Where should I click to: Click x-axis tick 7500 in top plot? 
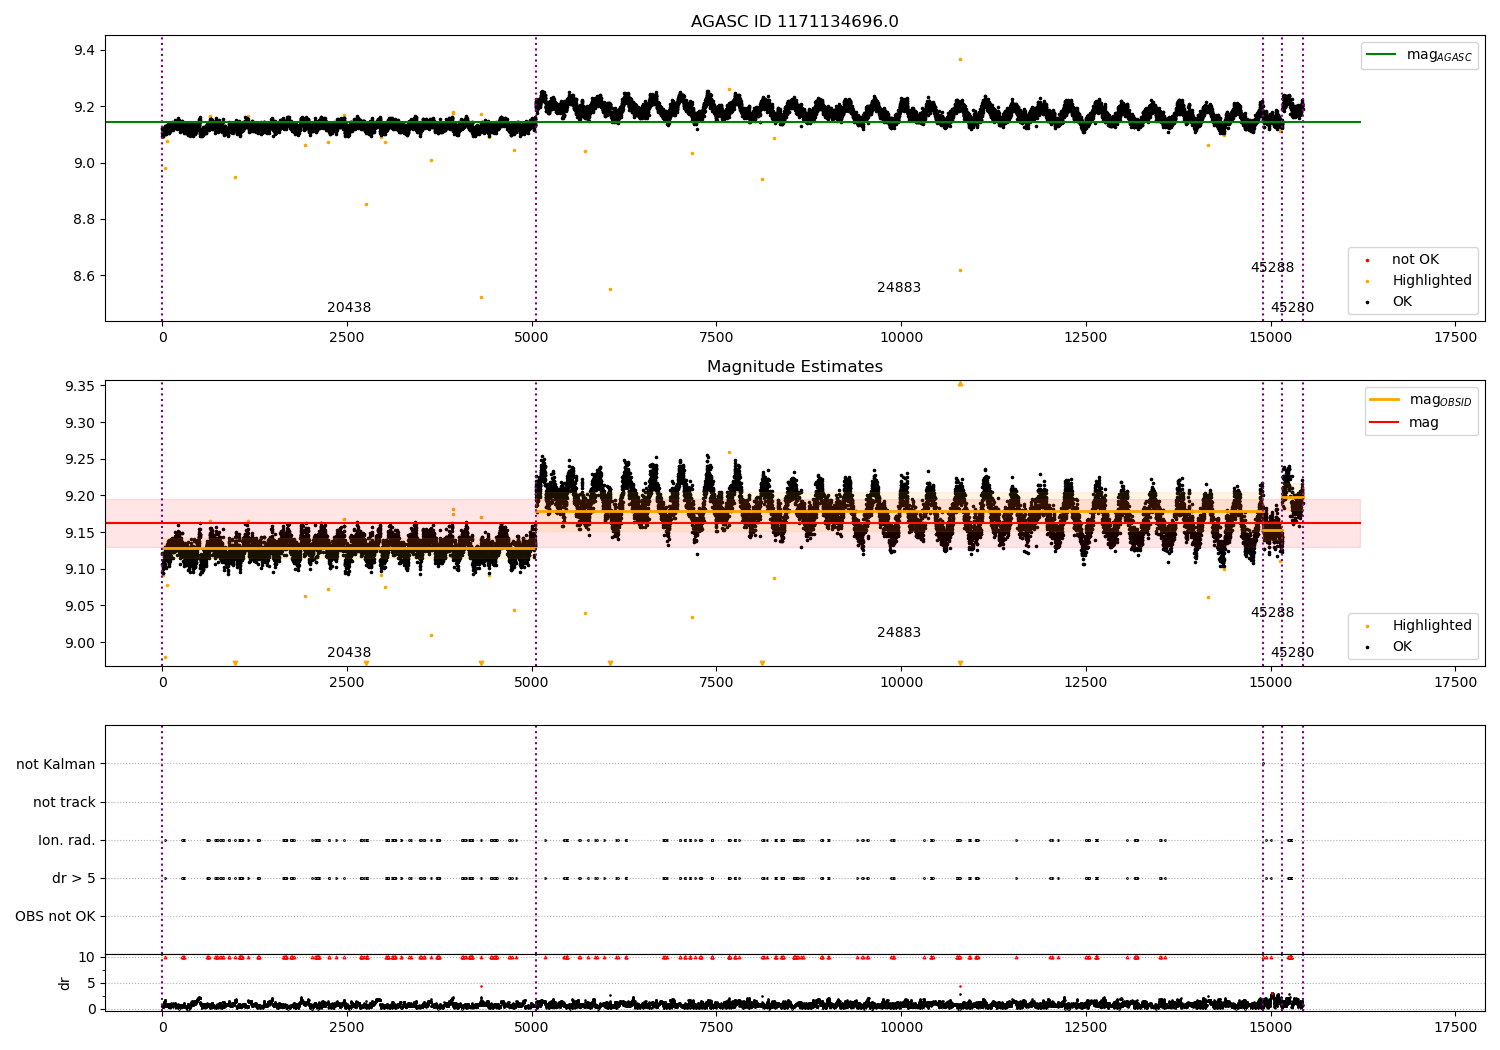click(716, 338)
